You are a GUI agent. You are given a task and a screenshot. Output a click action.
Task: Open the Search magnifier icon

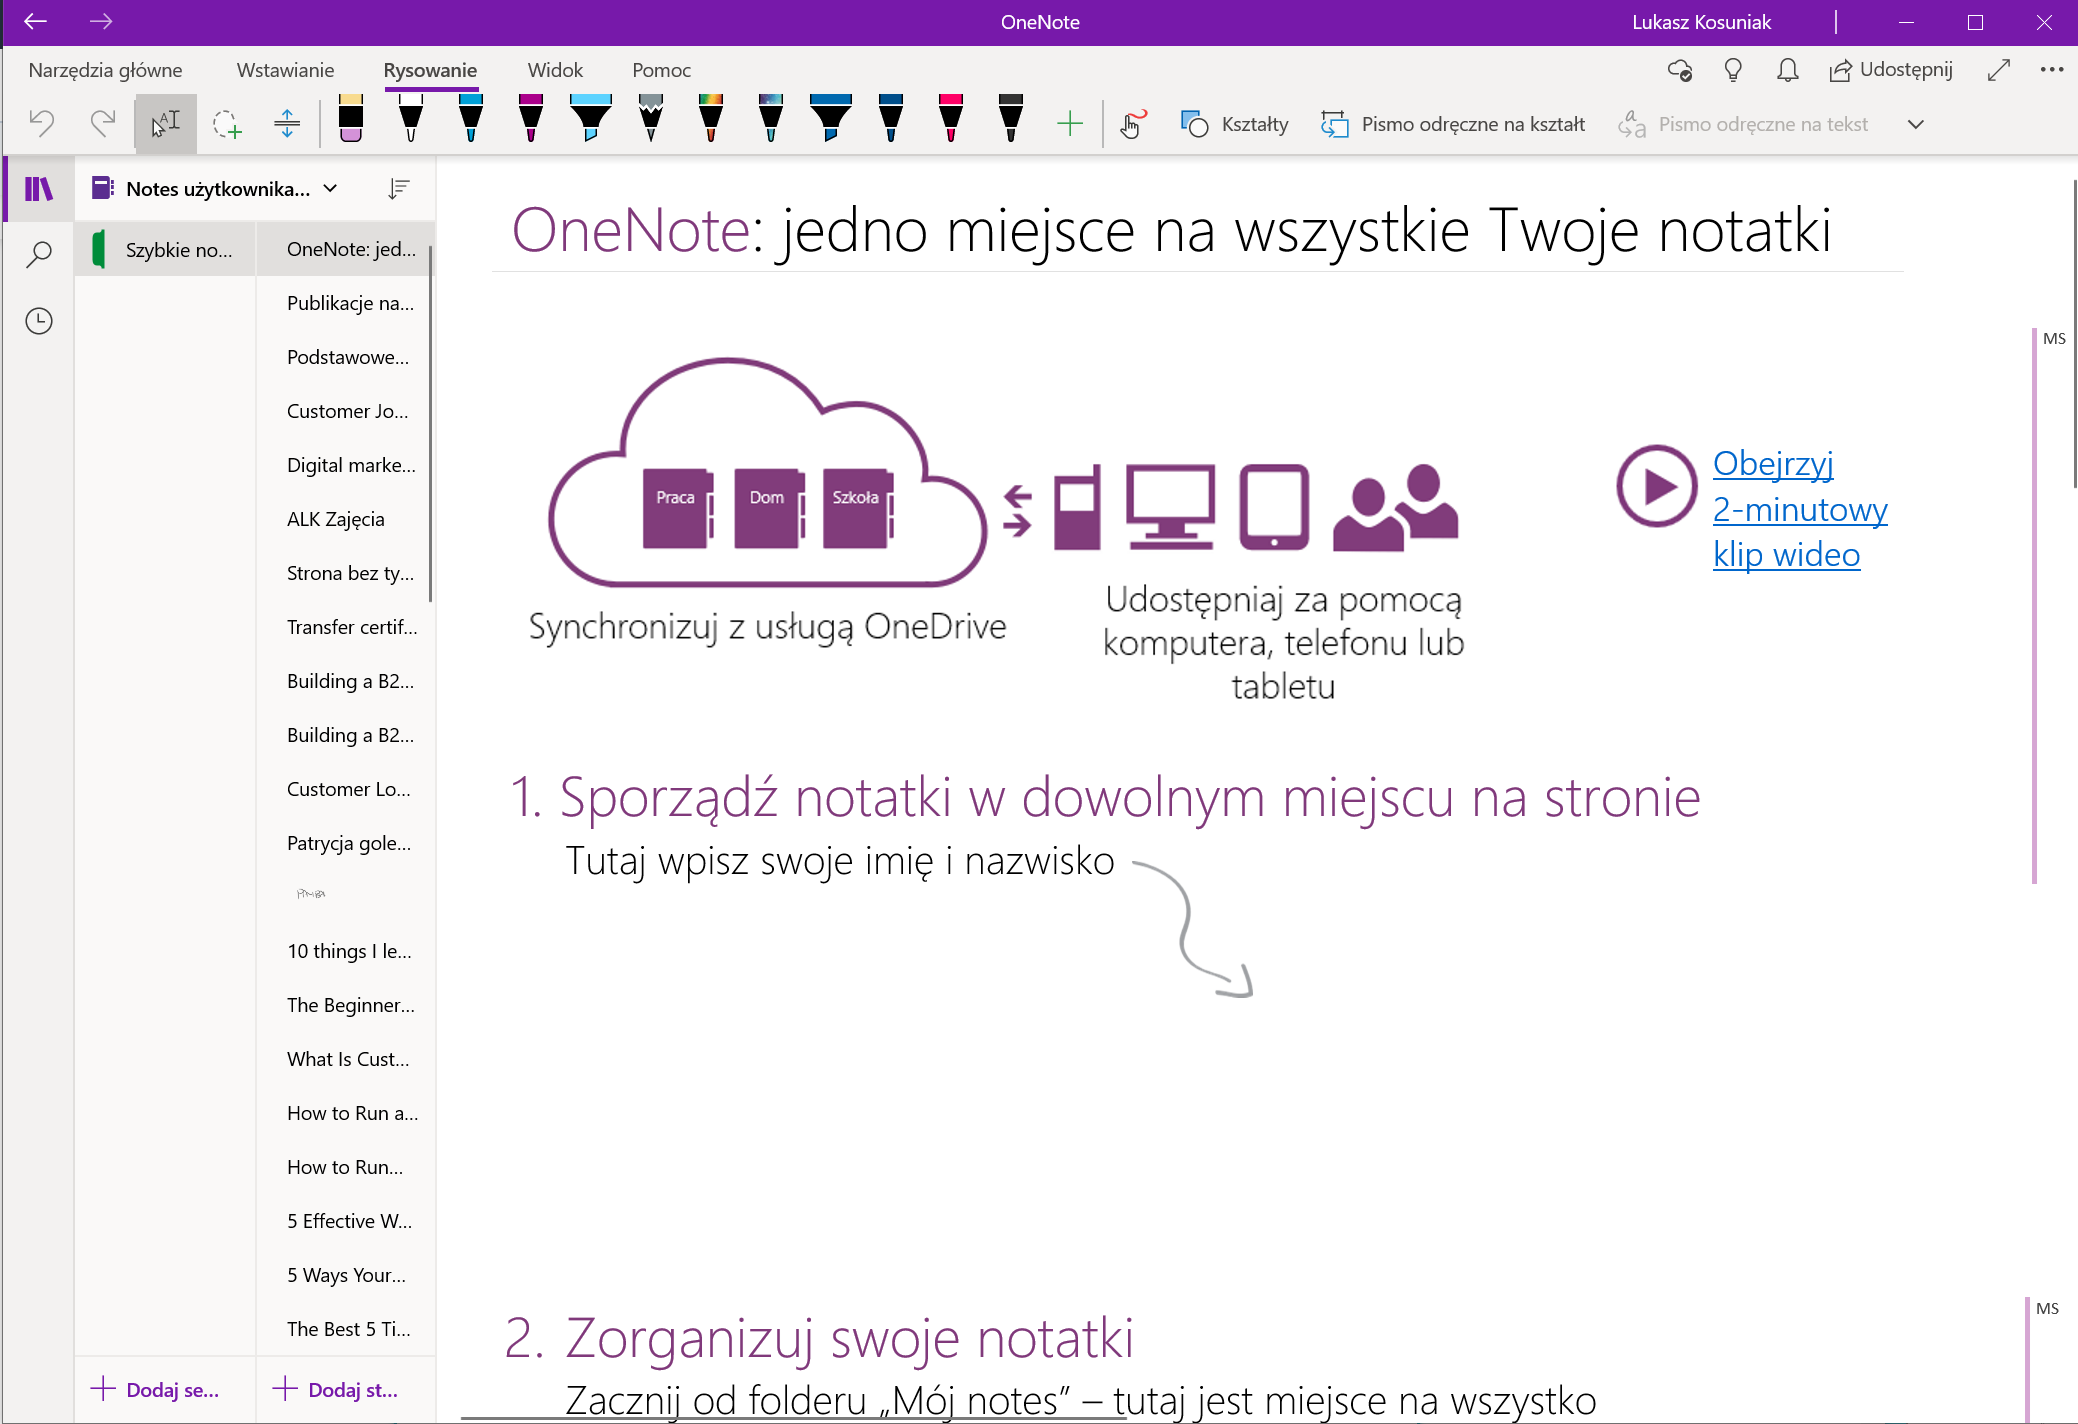[x=39, y=254]
